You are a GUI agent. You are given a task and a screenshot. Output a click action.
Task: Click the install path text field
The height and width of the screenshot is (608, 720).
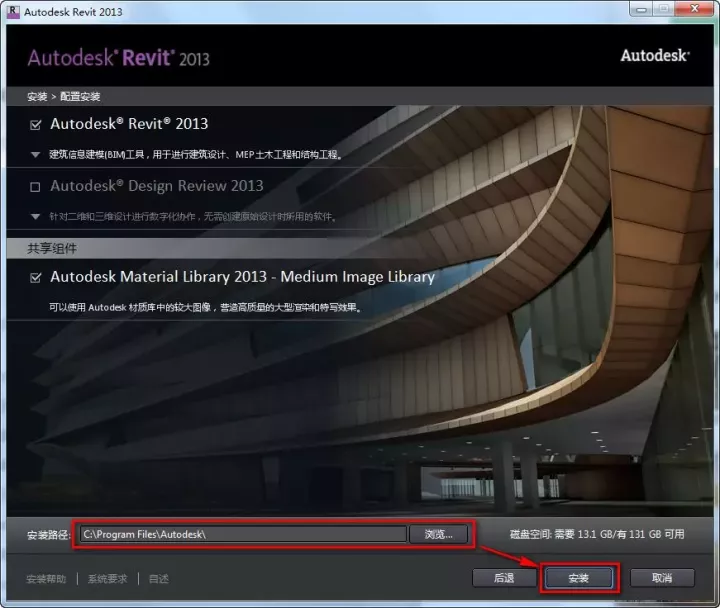[242, 534]
